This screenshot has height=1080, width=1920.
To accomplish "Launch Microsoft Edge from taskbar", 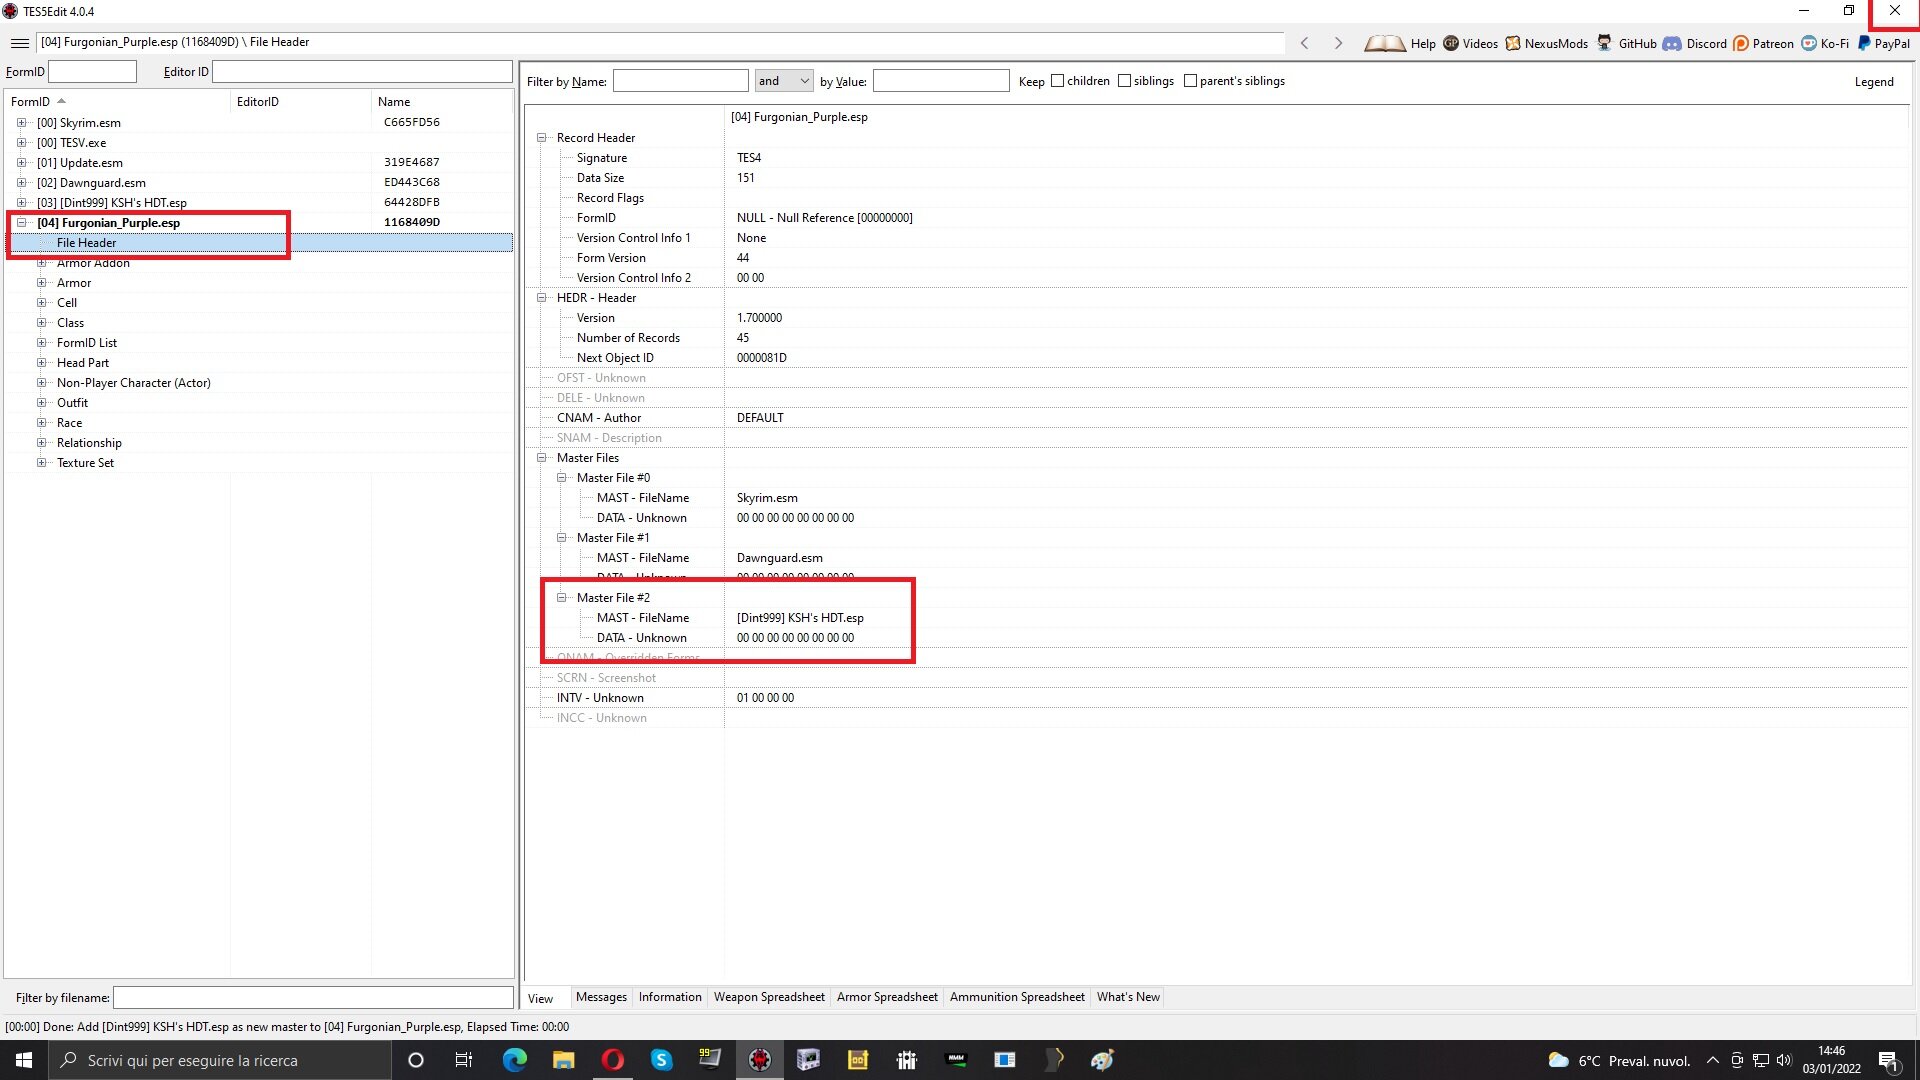I will click(514, 1060).
